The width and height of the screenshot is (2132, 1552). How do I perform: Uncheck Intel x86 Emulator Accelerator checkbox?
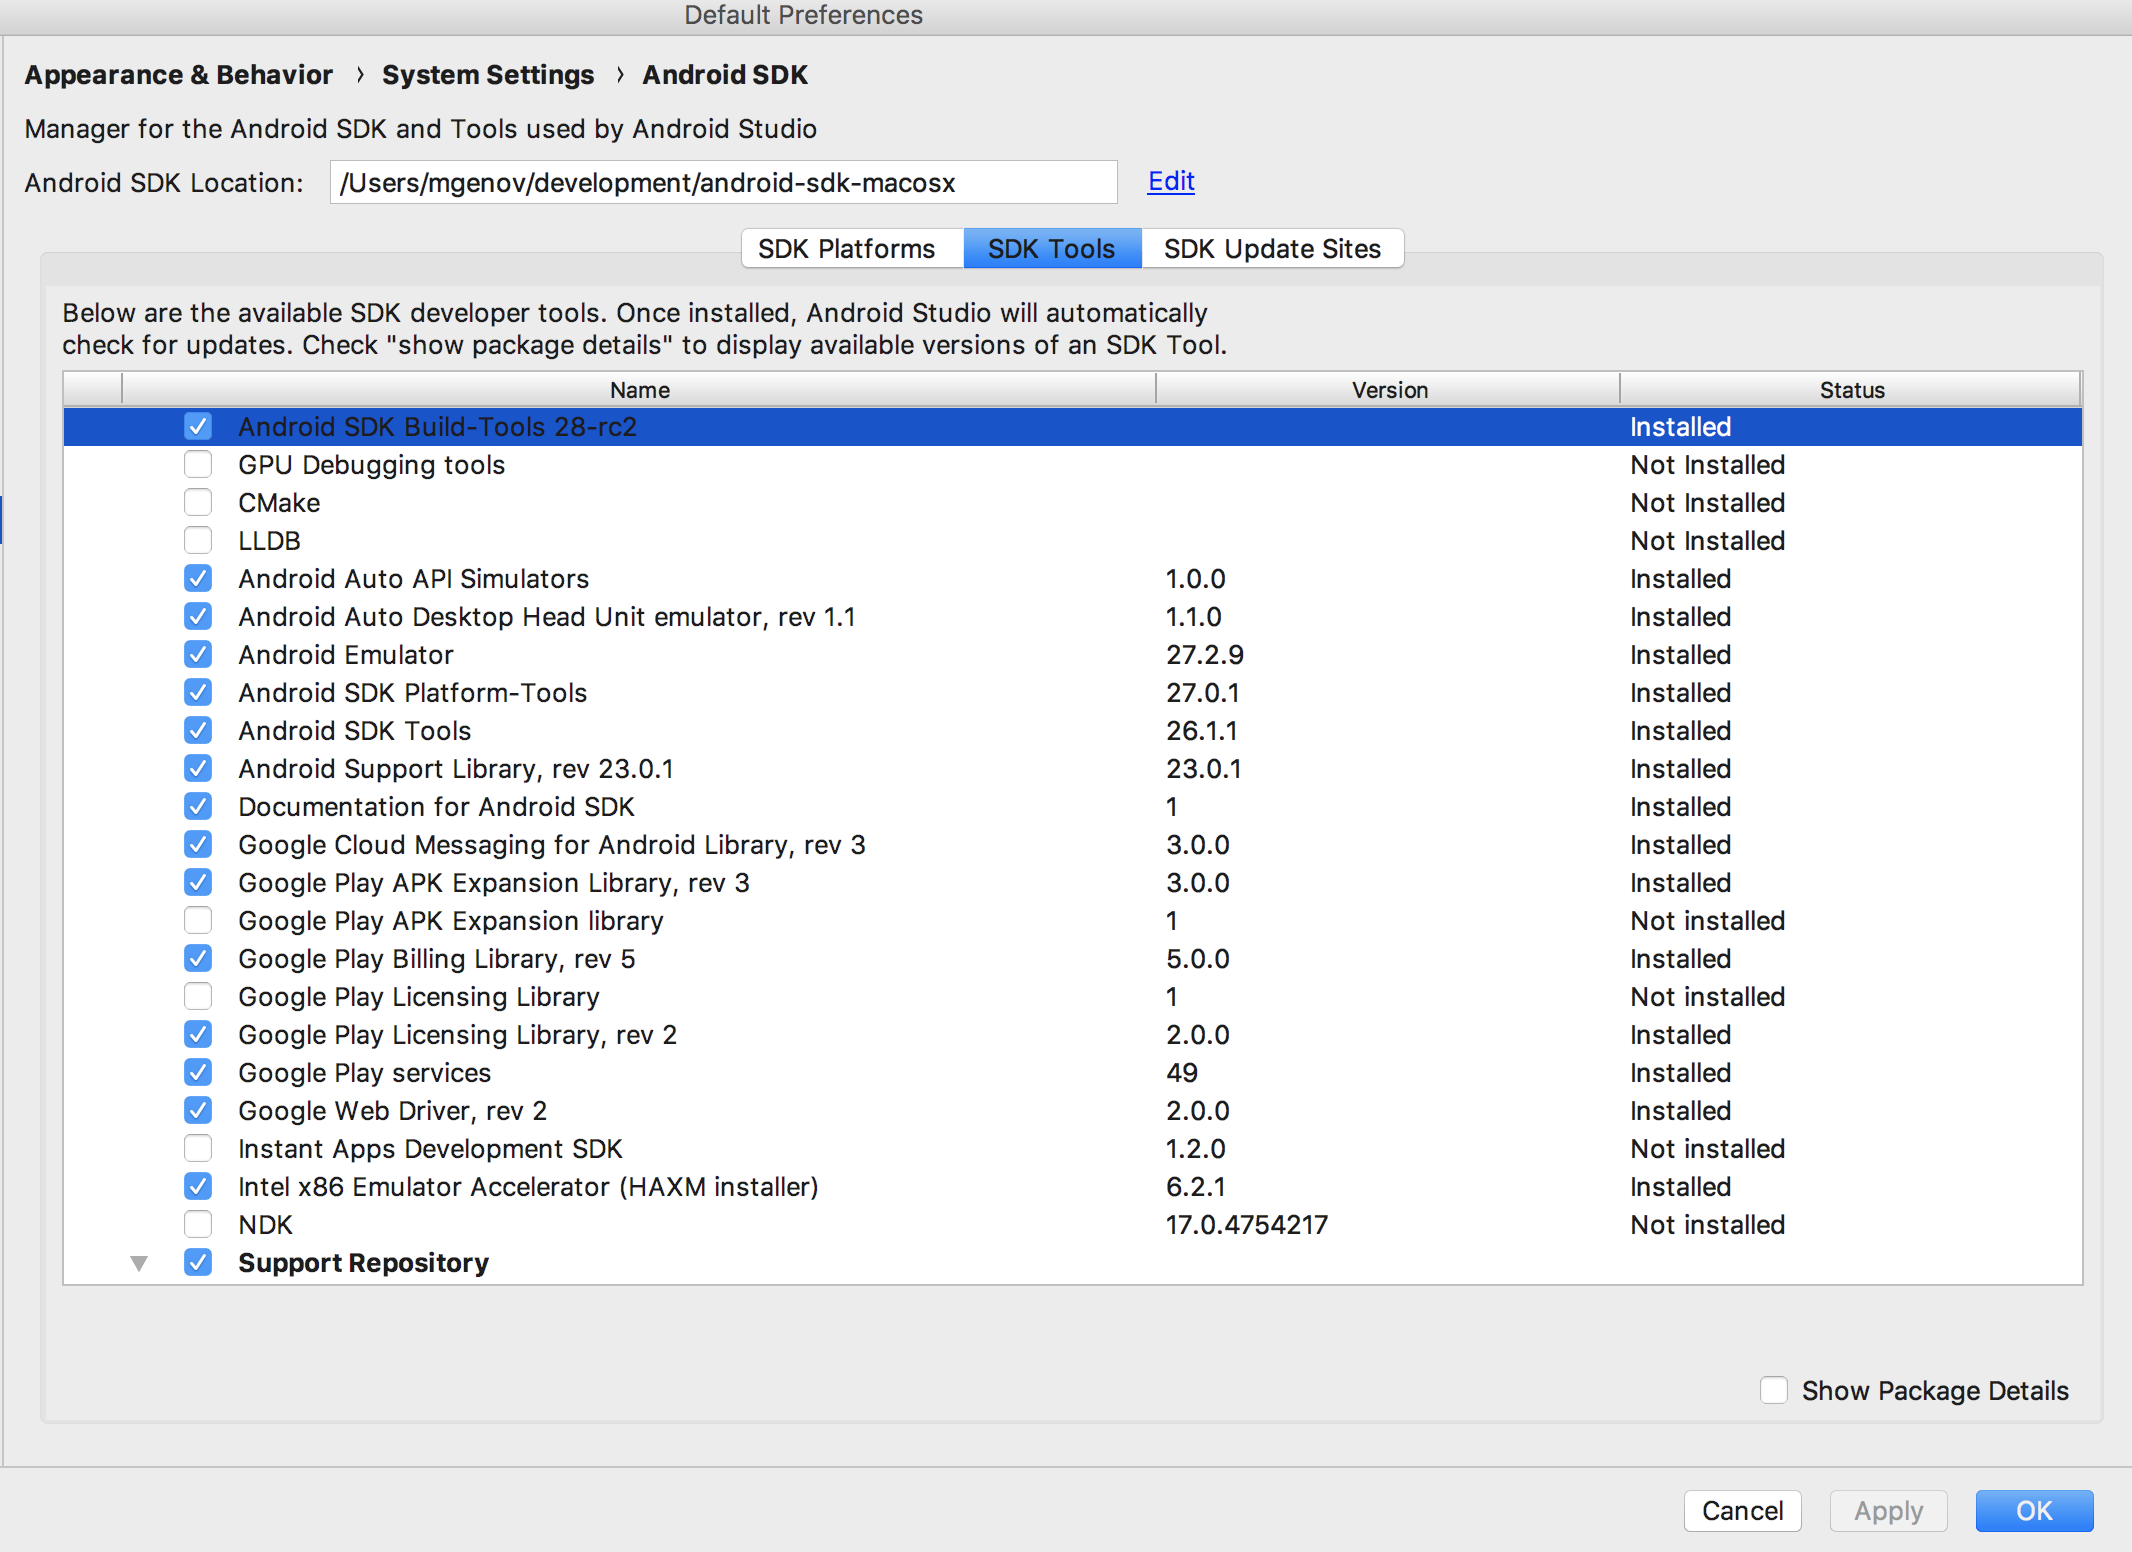point(198,1187)
